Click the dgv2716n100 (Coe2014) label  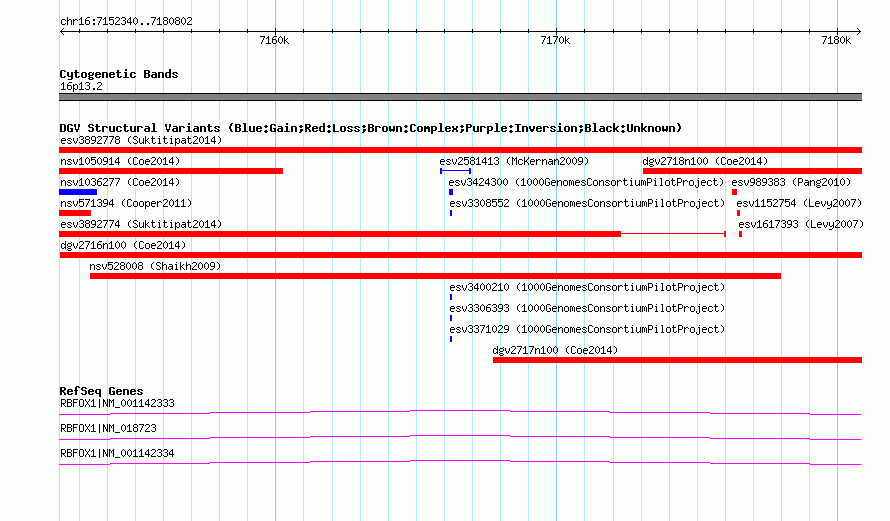pyautogui.click(x=123, y=245)
